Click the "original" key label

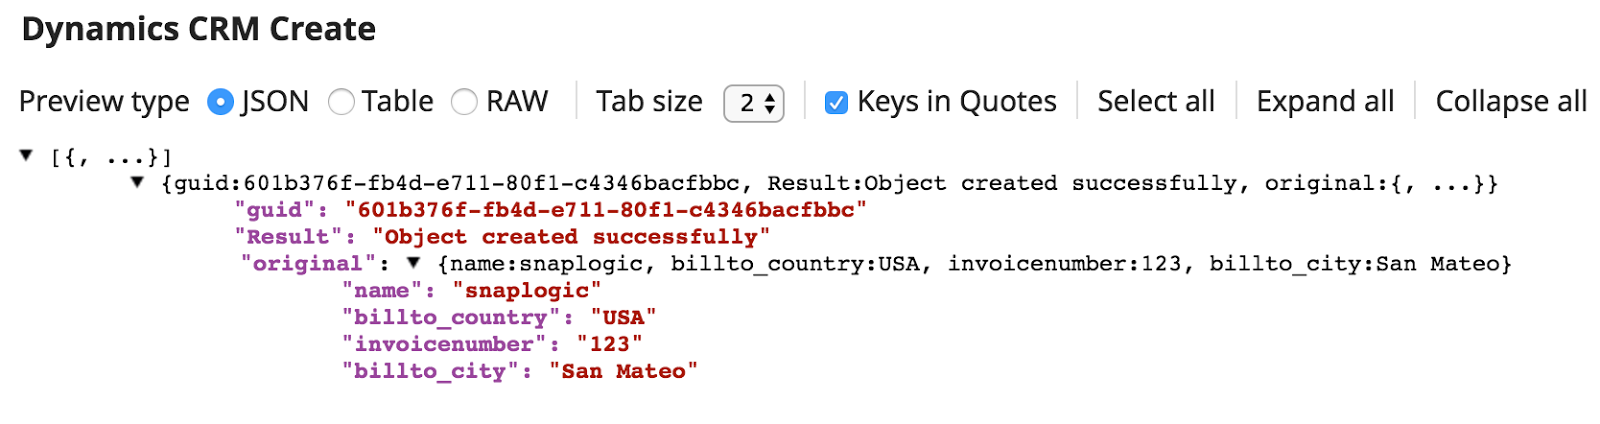pos(308,264)
